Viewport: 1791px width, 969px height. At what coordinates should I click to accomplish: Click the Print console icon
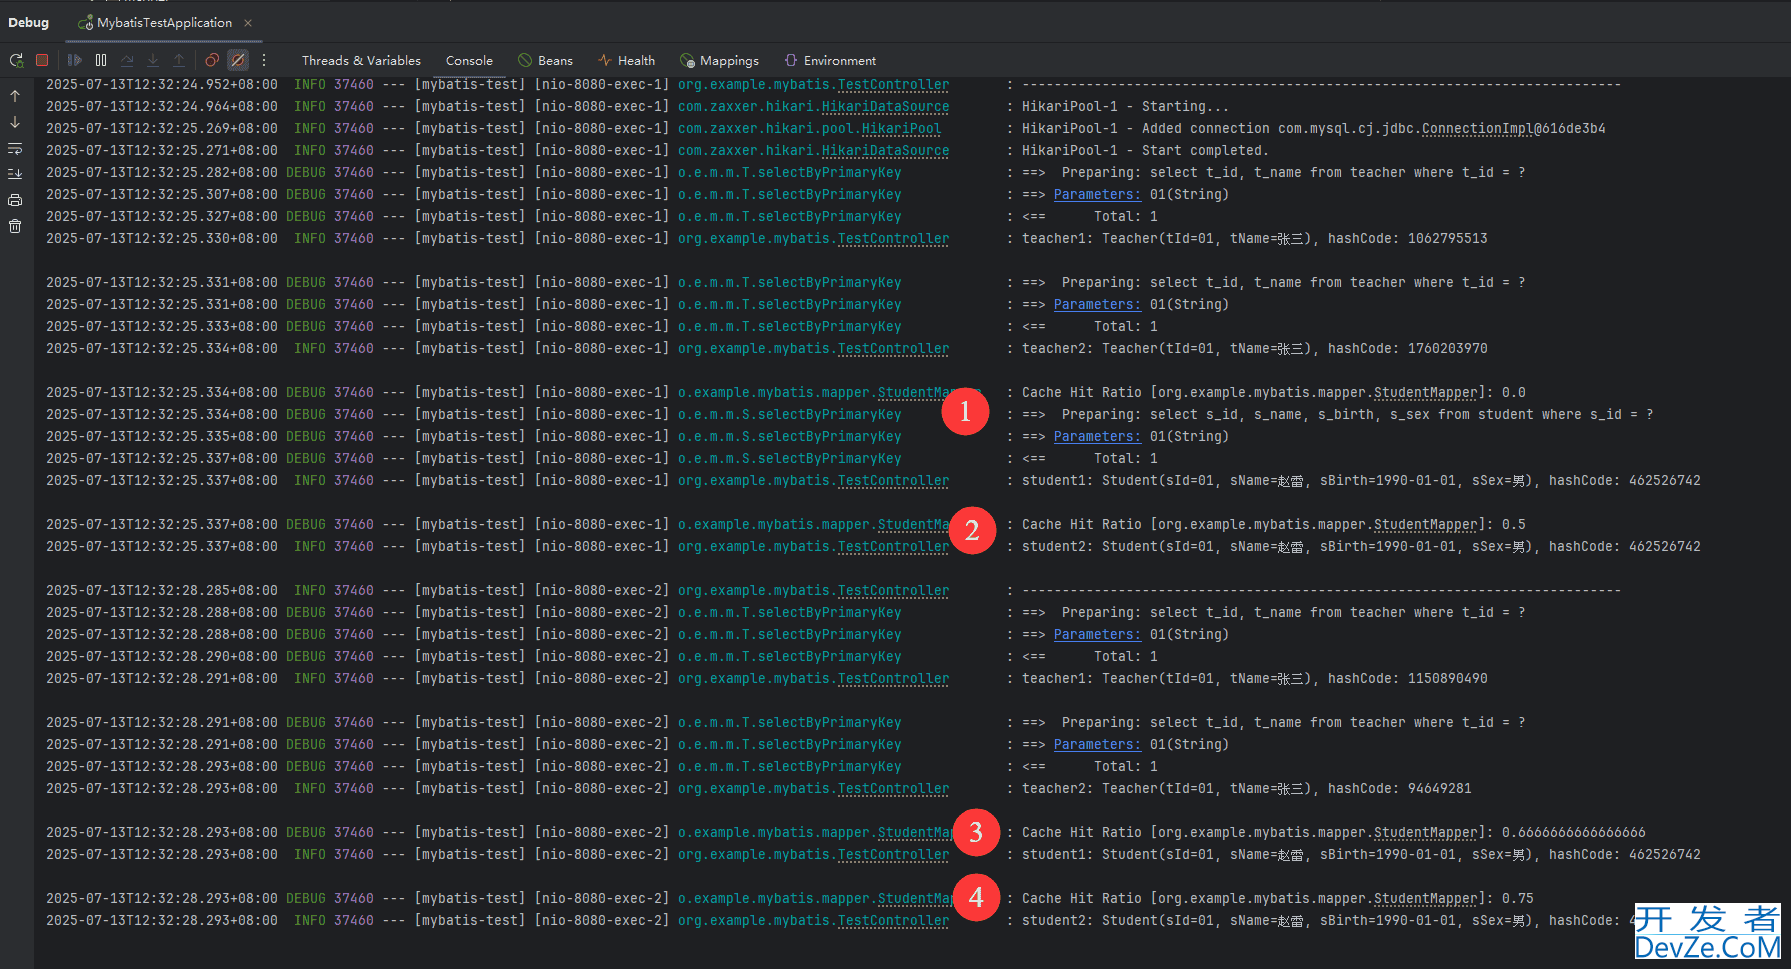[15, 200]
